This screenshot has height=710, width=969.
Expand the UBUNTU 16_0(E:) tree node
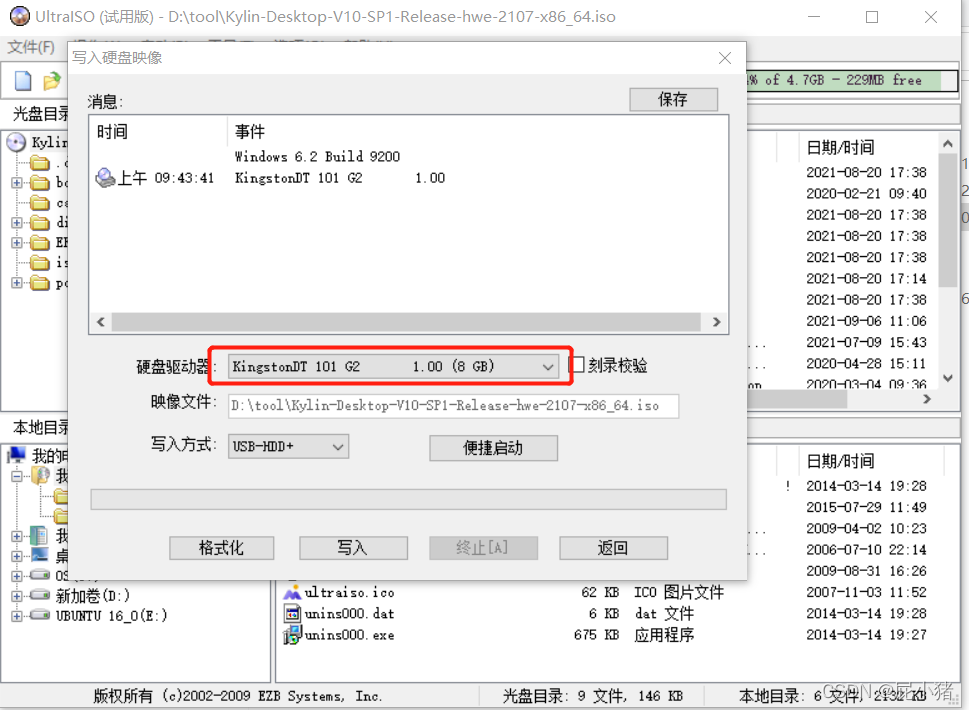17,616
